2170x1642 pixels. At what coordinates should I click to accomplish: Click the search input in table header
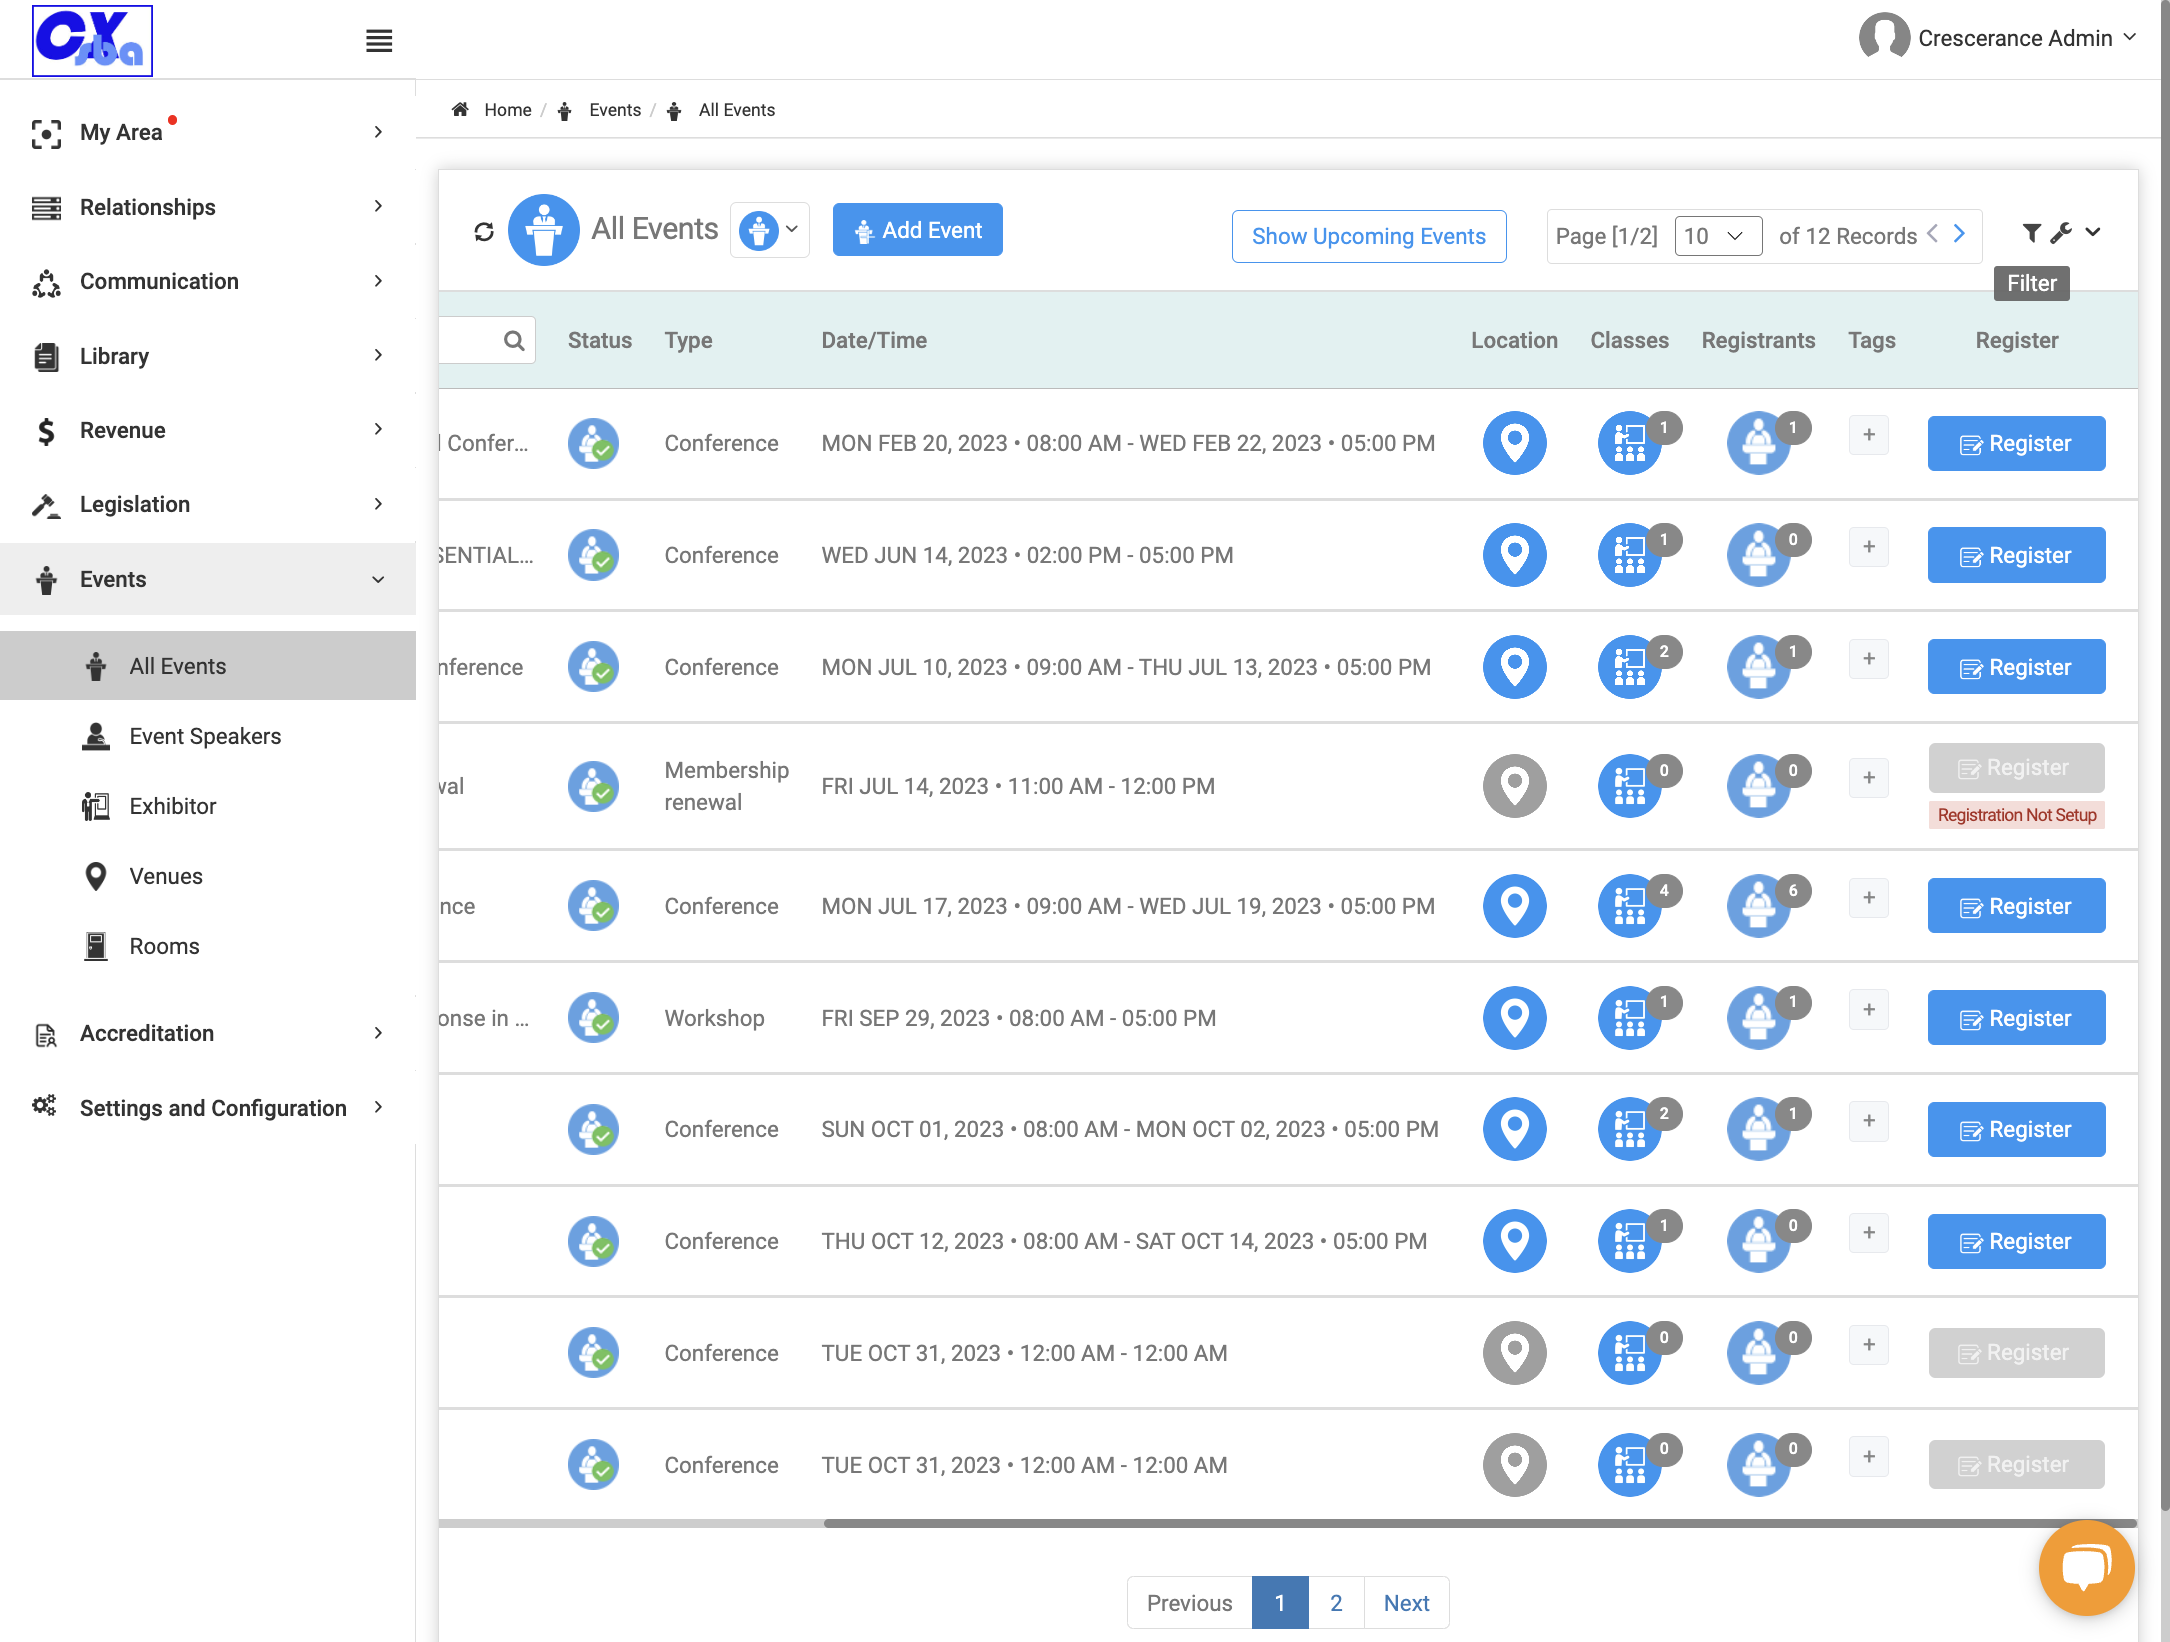487,341
